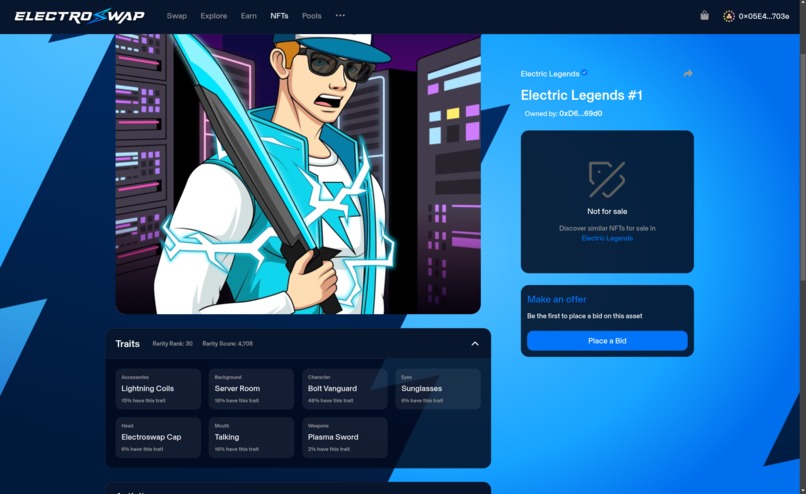Select the Server Room trait card

pyautogui.click(x=251, y=389)
